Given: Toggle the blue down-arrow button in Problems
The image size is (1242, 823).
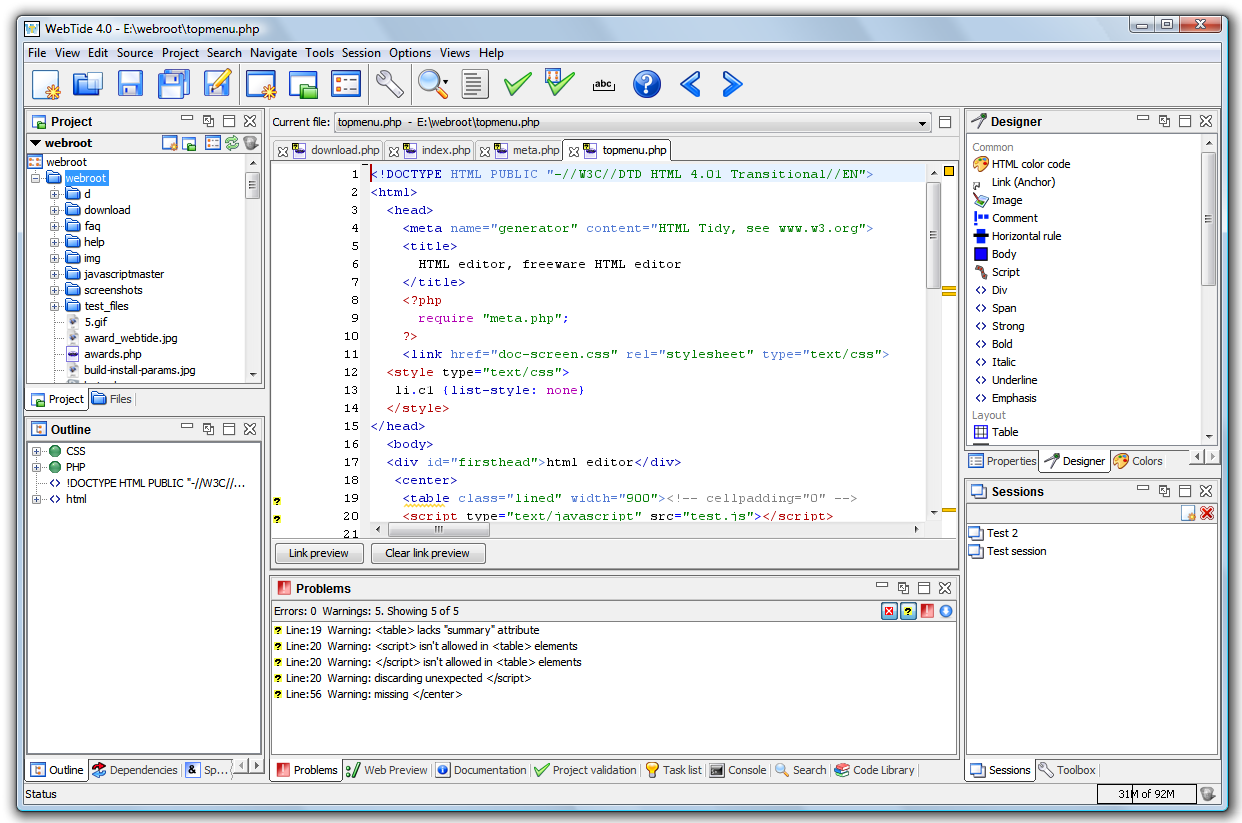Looking at the screenshot, I should (946, 611).
